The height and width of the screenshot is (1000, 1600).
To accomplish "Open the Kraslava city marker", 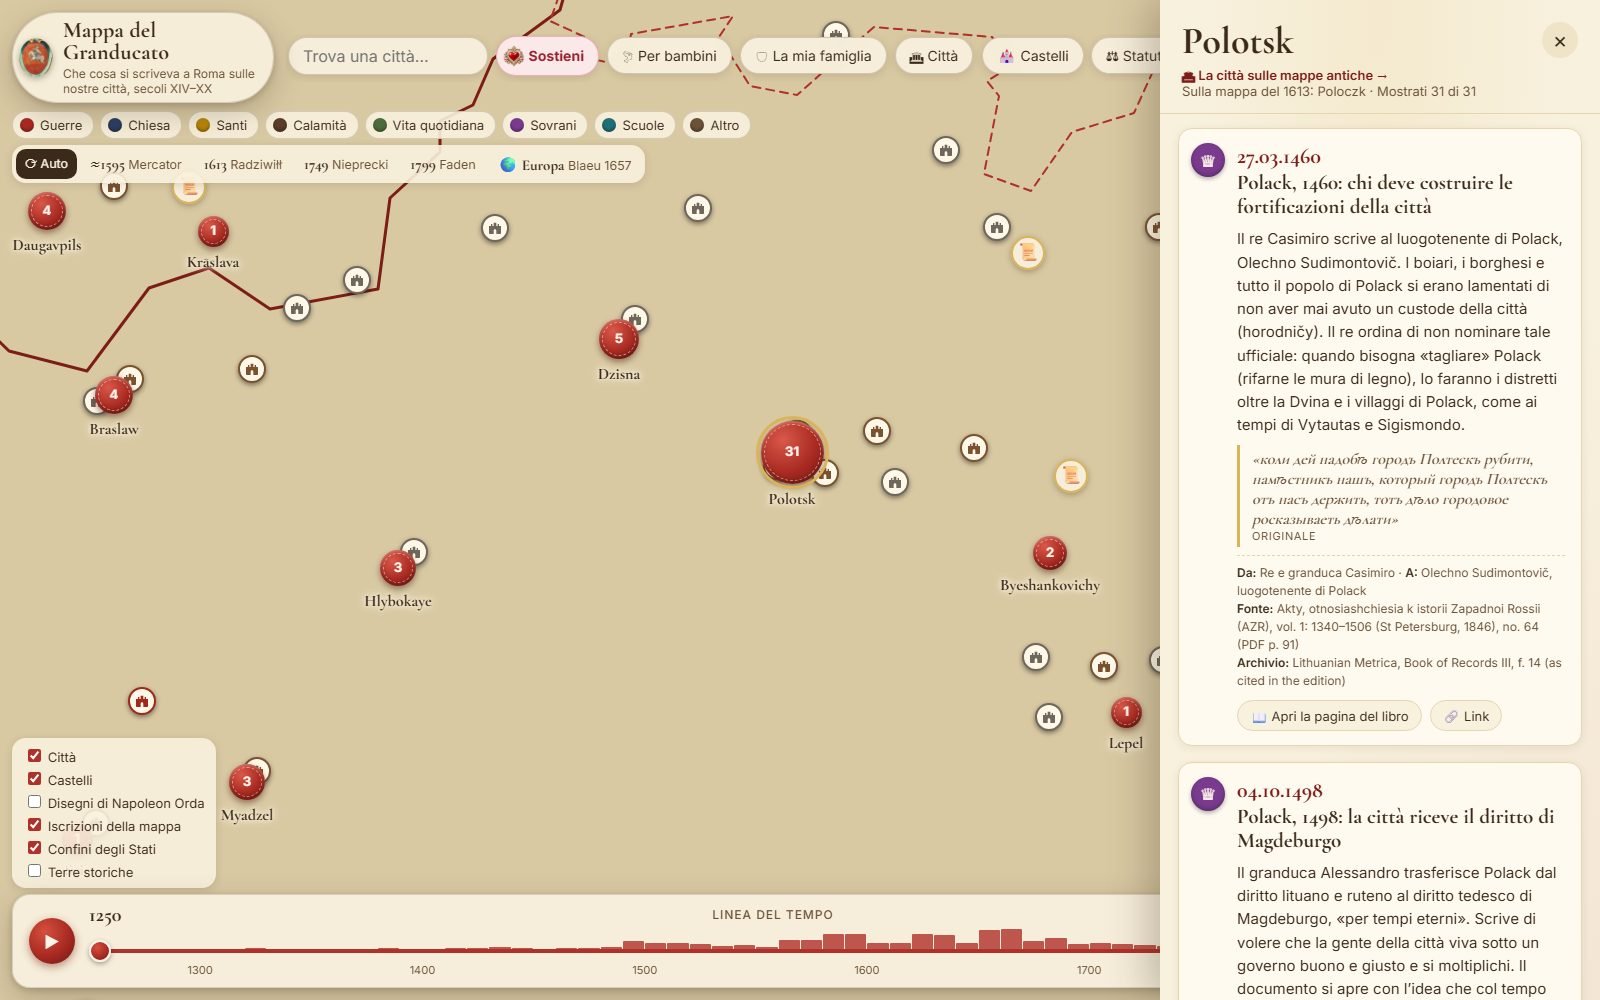I will [213, 231].
